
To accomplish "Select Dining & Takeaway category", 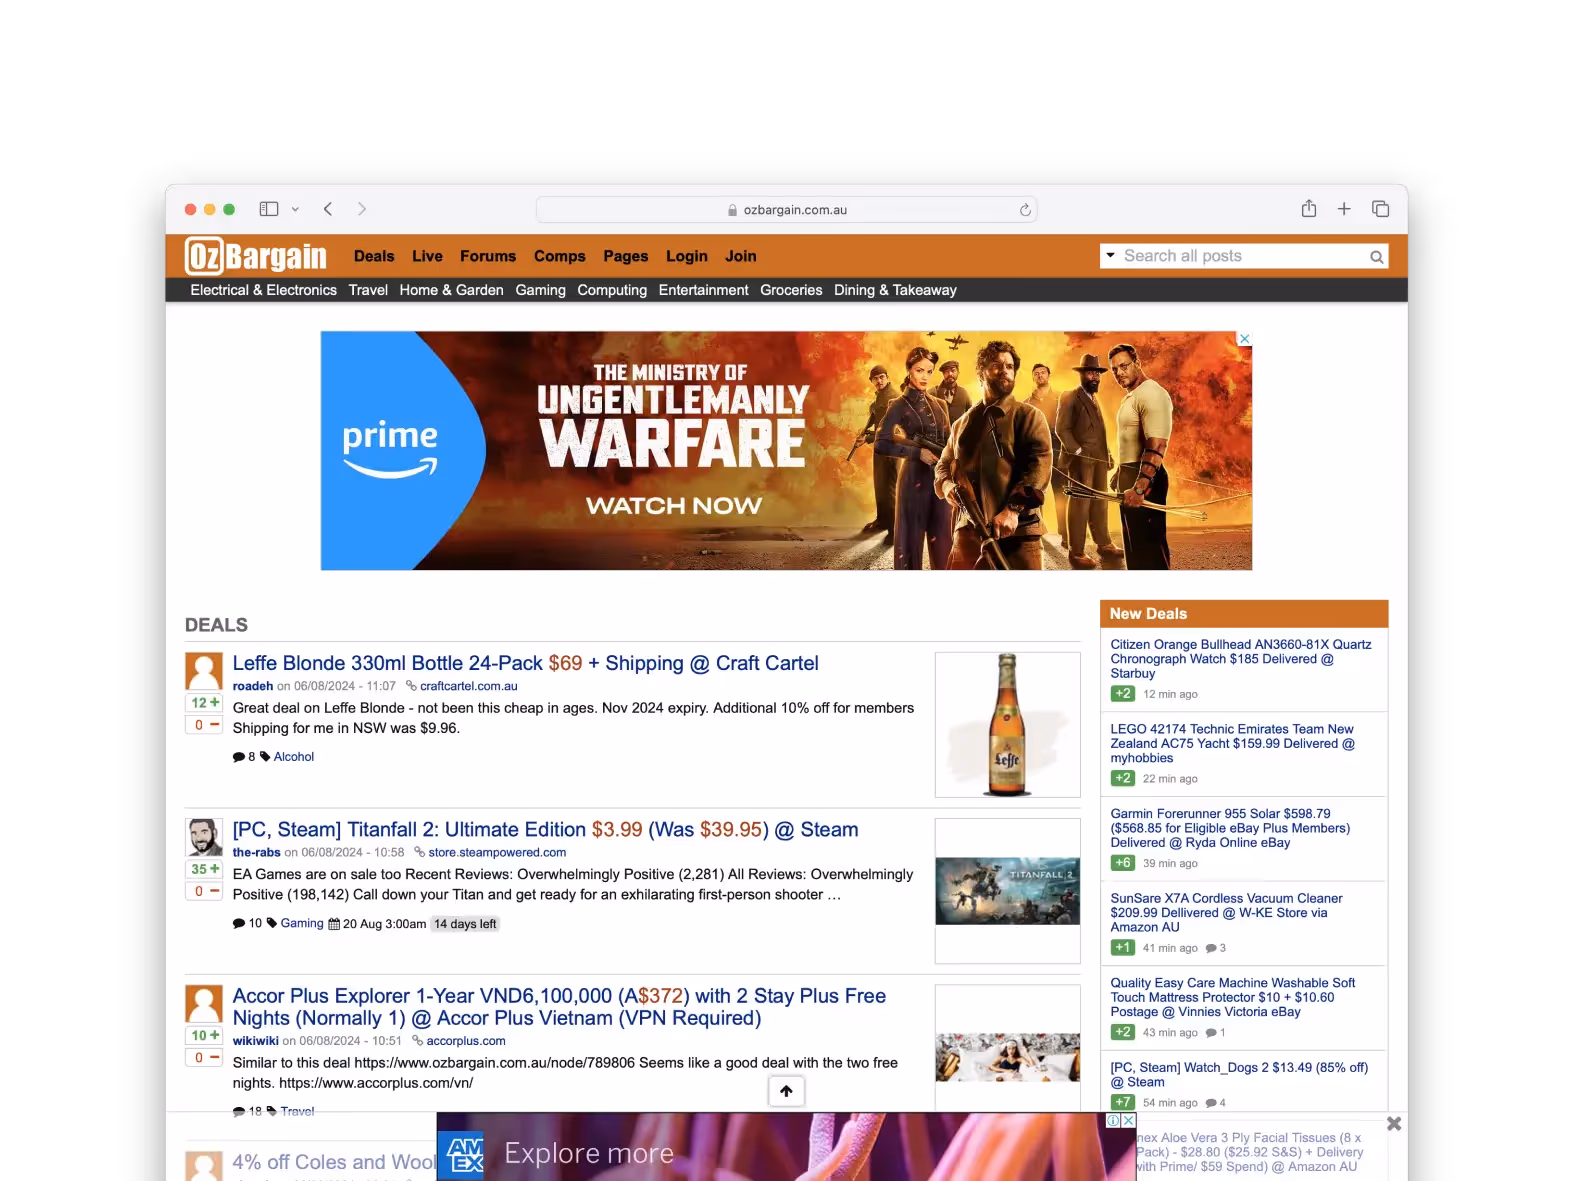I will point(895,290).
